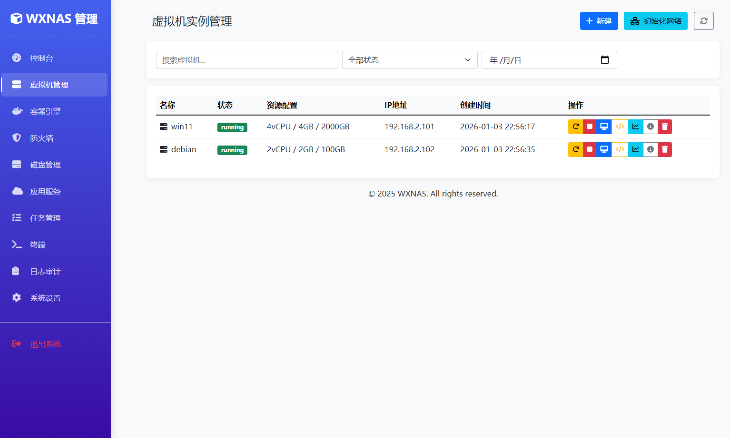Click the 状态 column header
This screenshot has width=732, height=438.
[225, 105]
